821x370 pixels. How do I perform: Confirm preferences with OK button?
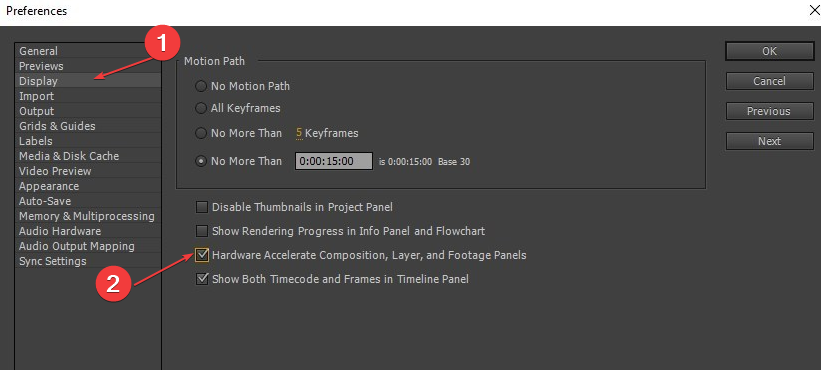pyautogui.click(x=769, y=51)
